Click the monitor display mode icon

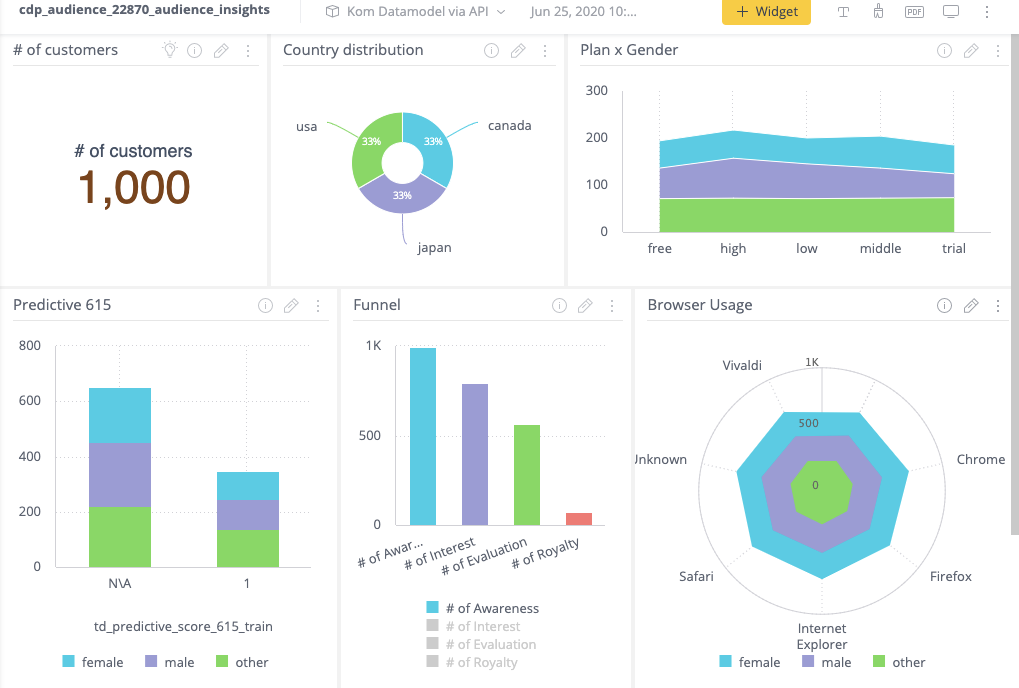coord(951,12)
